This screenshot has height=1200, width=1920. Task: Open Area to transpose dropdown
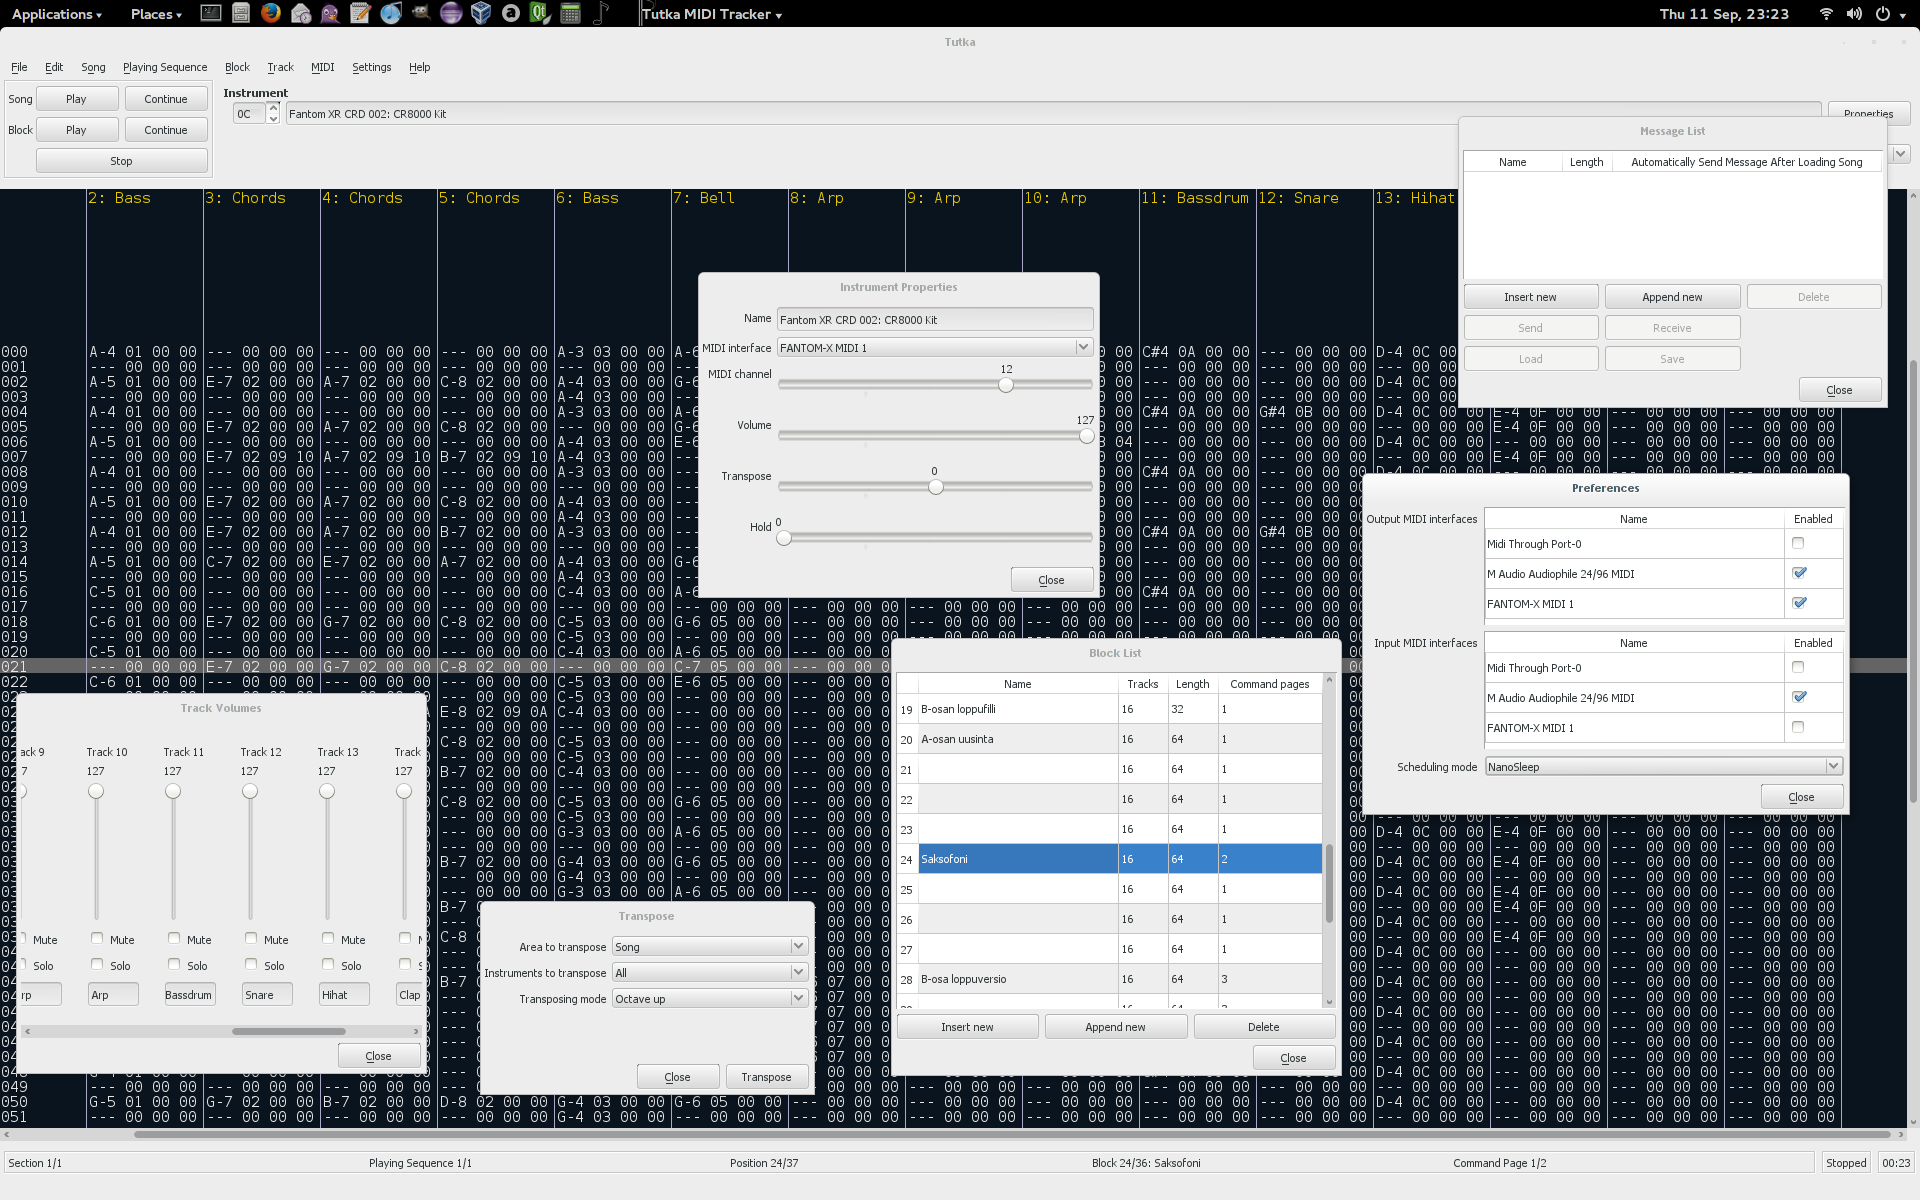[709, 946]
